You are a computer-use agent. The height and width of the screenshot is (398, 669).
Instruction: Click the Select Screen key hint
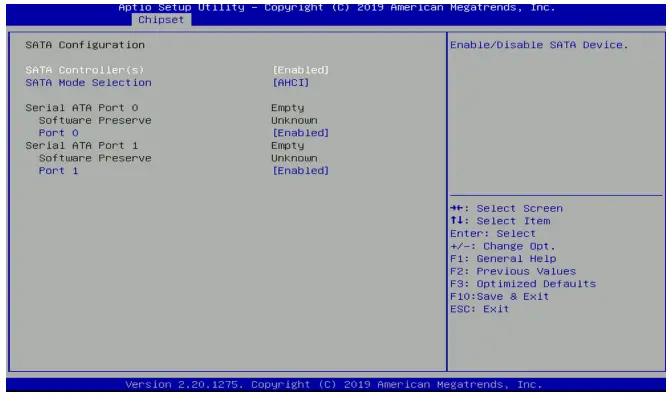tap(506, 208)
